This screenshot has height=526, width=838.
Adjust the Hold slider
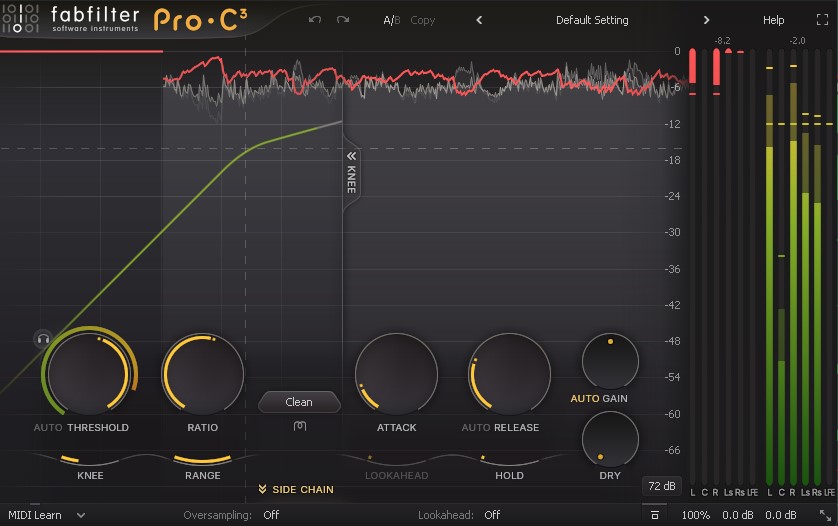pyautogui.click(x=509, y=460)
